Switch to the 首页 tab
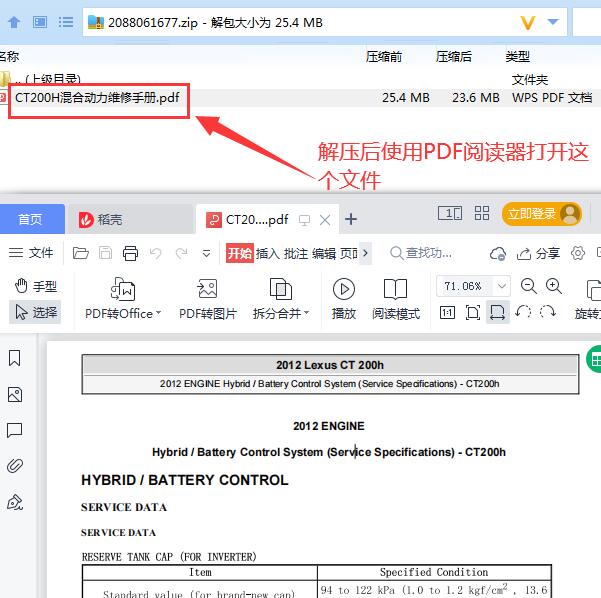This screenshot has width=601, height=598. 31,219
